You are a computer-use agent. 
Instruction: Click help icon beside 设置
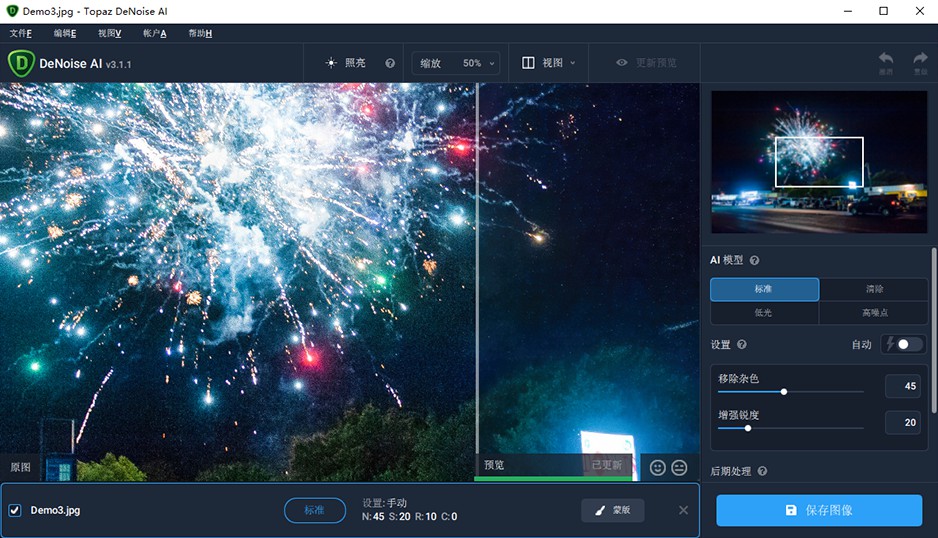742,345
